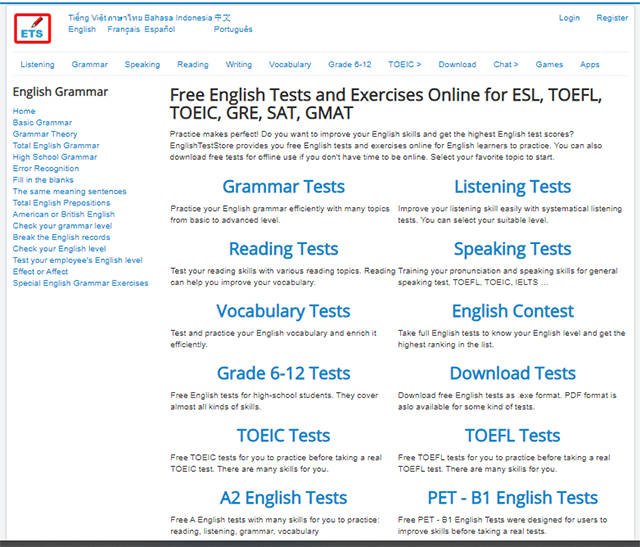Click the ETS logo icon
This screenshot has width=640, height=547.
pos(32,28)
